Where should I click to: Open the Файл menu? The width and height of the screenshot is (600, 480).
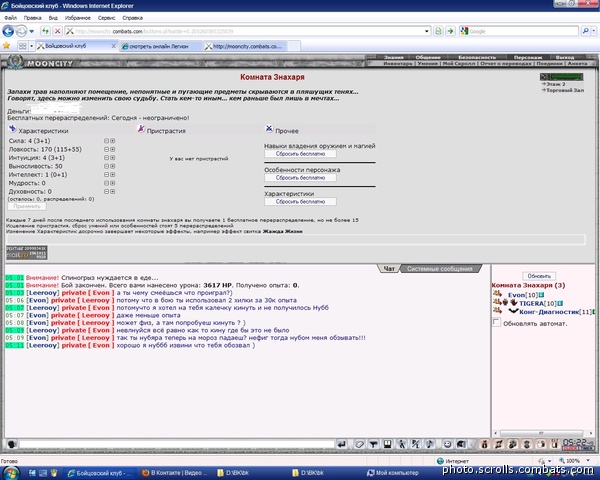point(10,18)
